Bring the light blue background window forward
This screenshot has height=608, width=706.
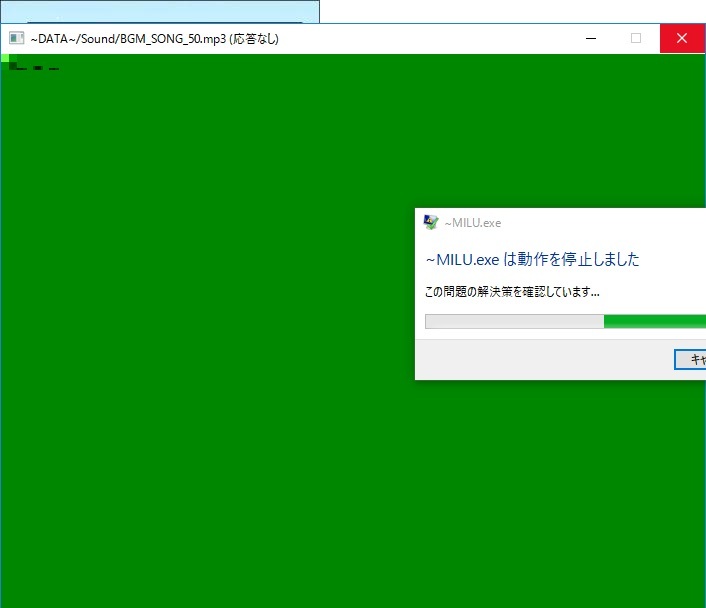pos(160,11)
